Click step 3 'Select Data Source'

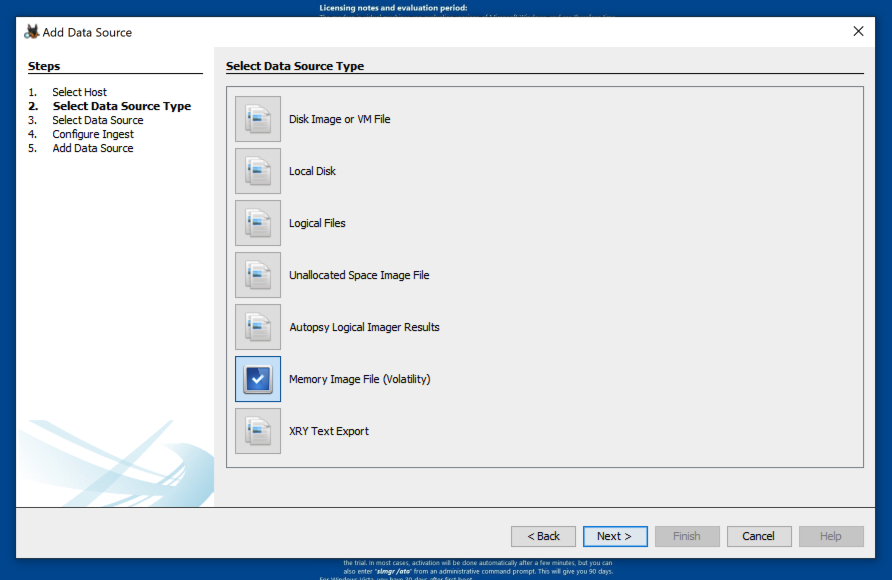click(98, 121)
